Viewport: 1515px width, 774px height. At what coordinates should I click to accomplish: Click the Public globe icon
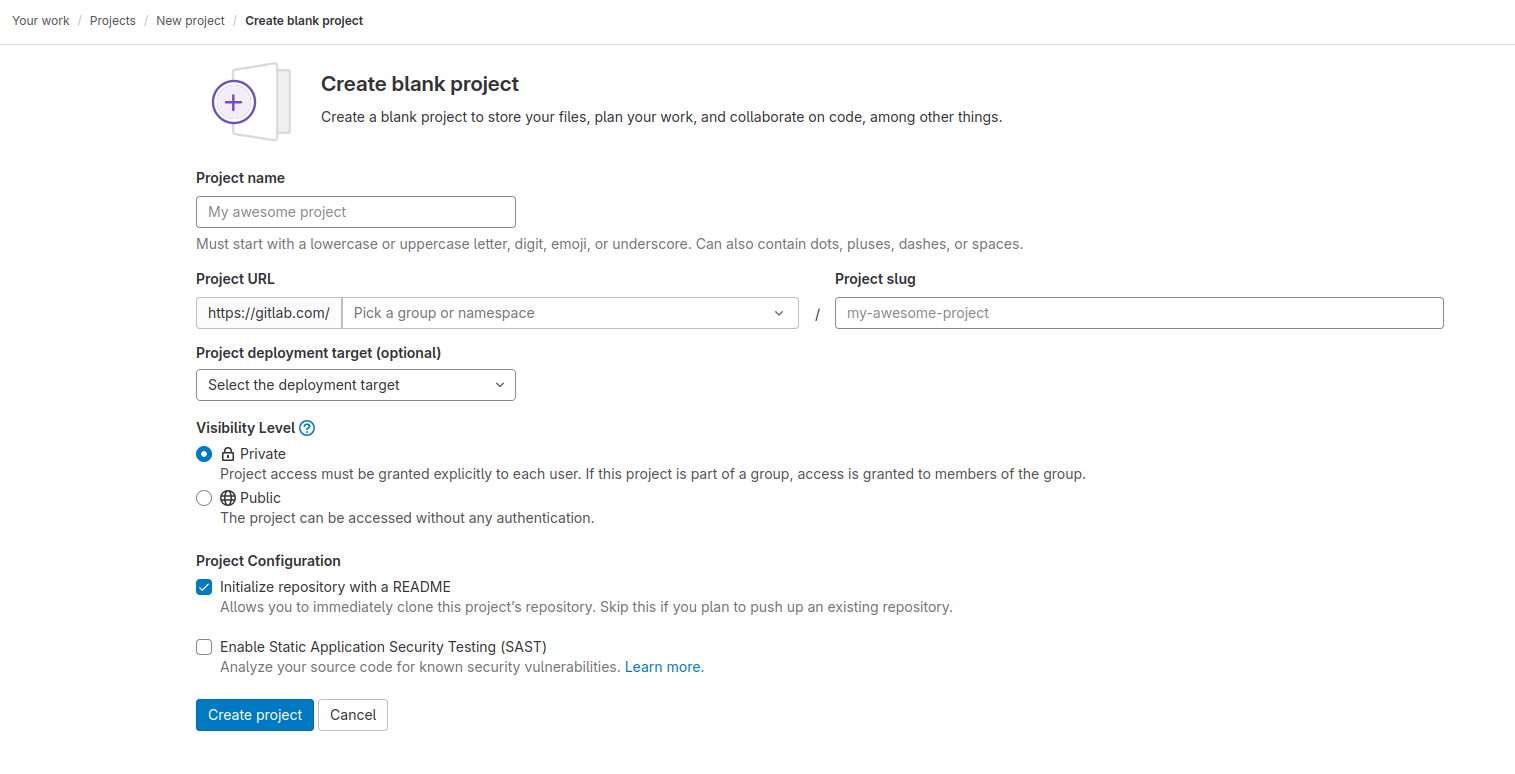click(227, 498)
